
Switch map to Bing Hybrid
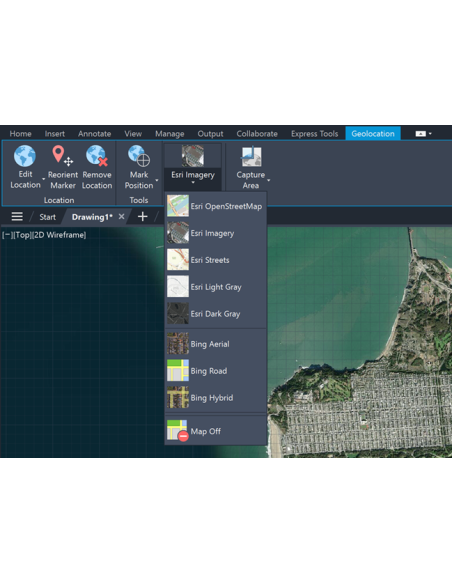pyautogui.click(x=216, y=398)
